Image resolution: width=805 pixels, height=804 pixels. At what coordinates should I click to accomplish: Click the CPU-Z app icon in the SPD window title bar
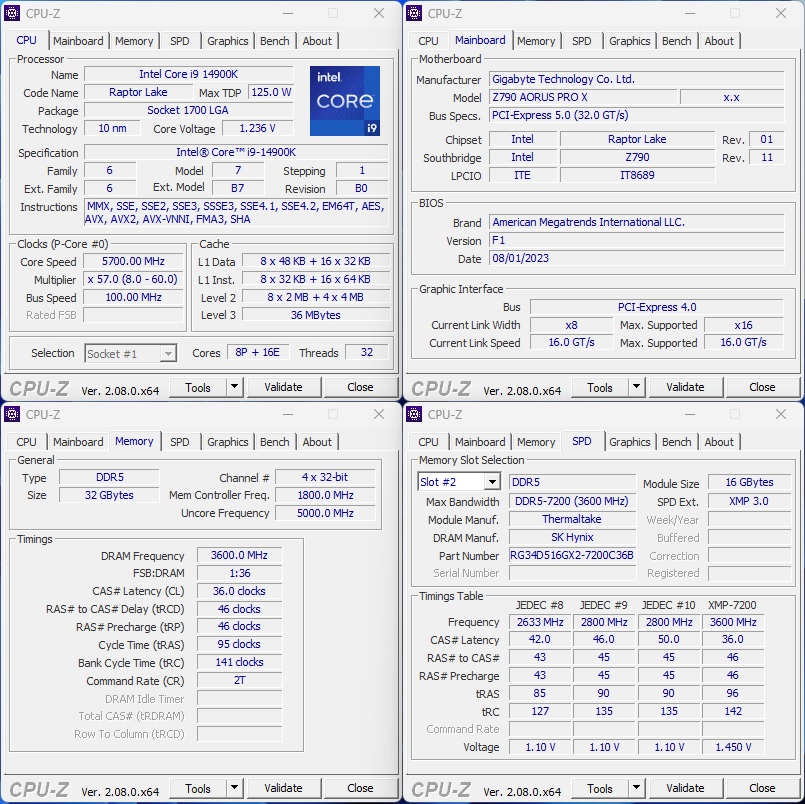pos(414,414)
